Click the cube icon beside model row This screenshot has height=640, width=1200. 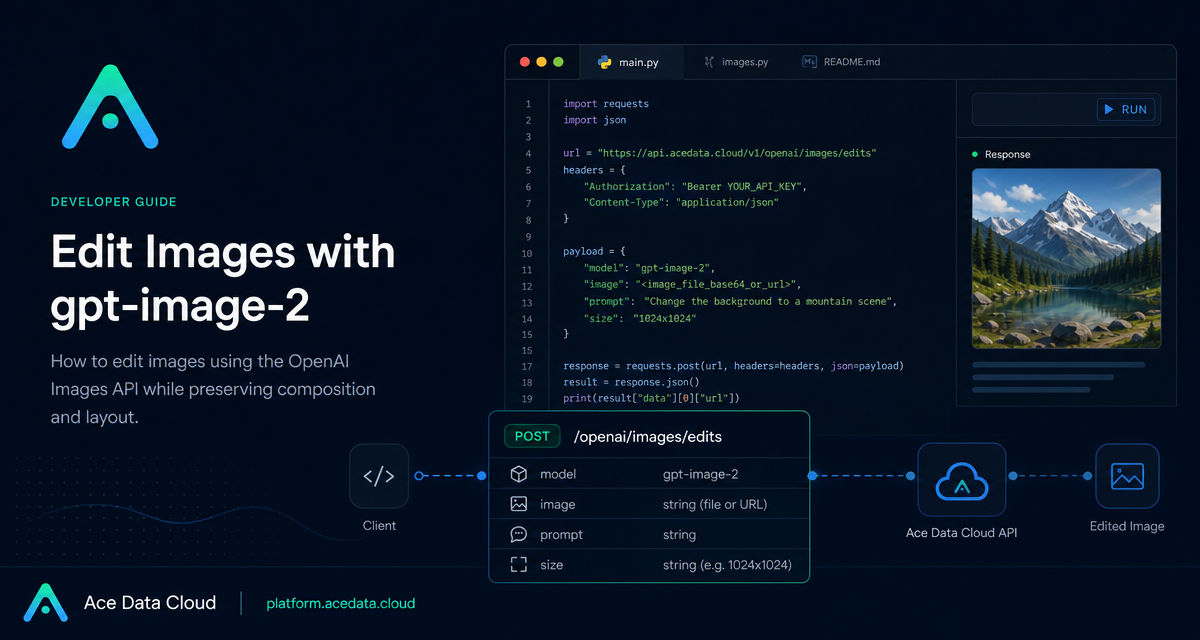point(518,474)
